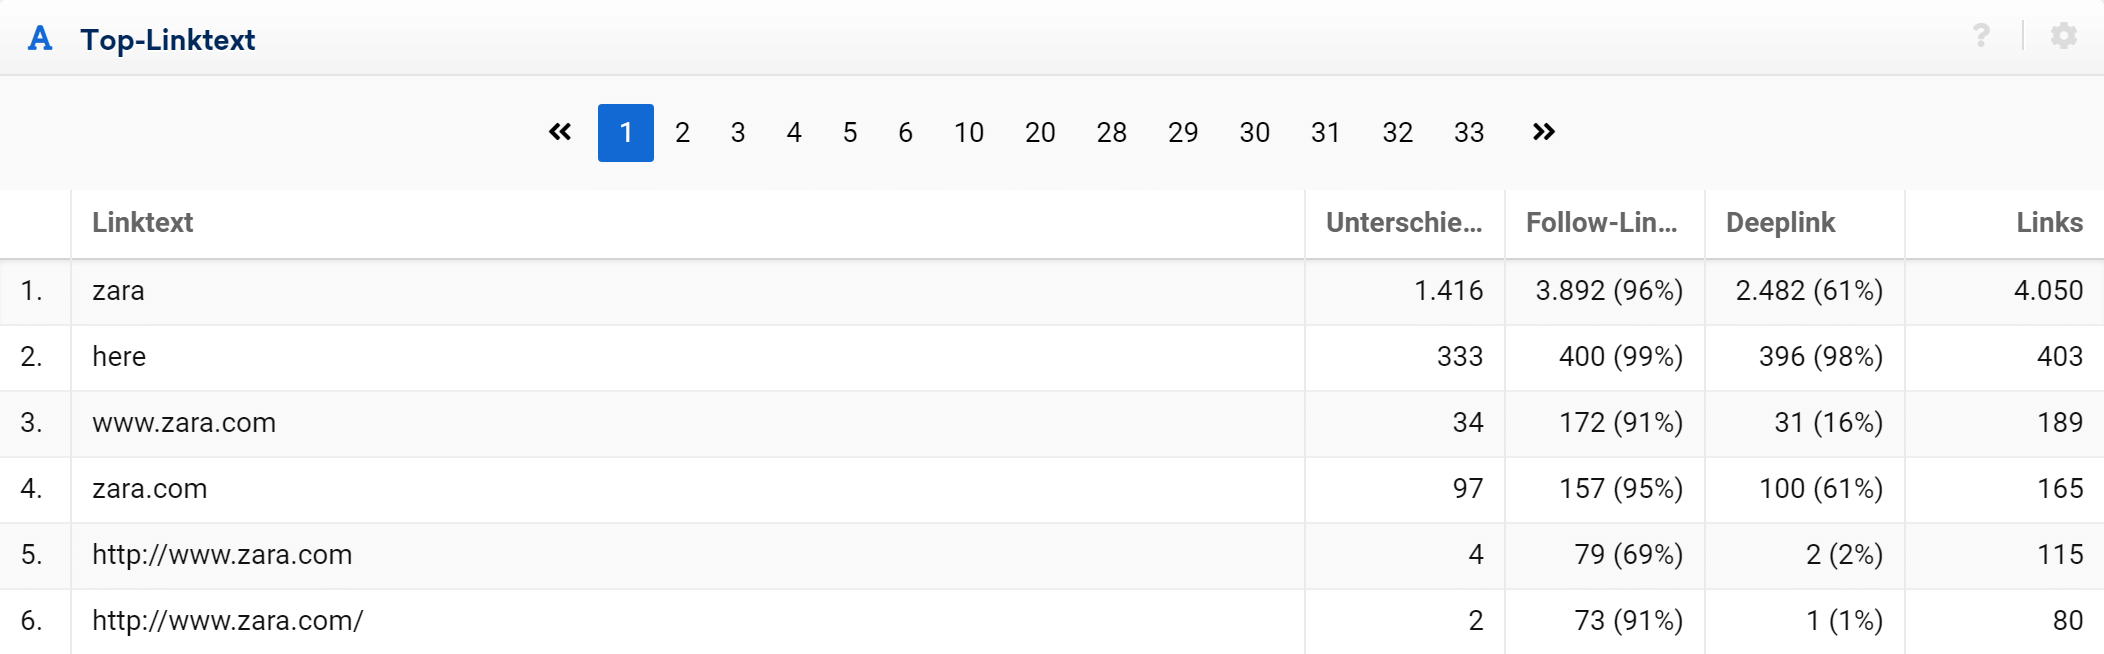This screenshot has height=654, width=2104.
Task: Click the help question mark icon
Action: click(1980, 37)
